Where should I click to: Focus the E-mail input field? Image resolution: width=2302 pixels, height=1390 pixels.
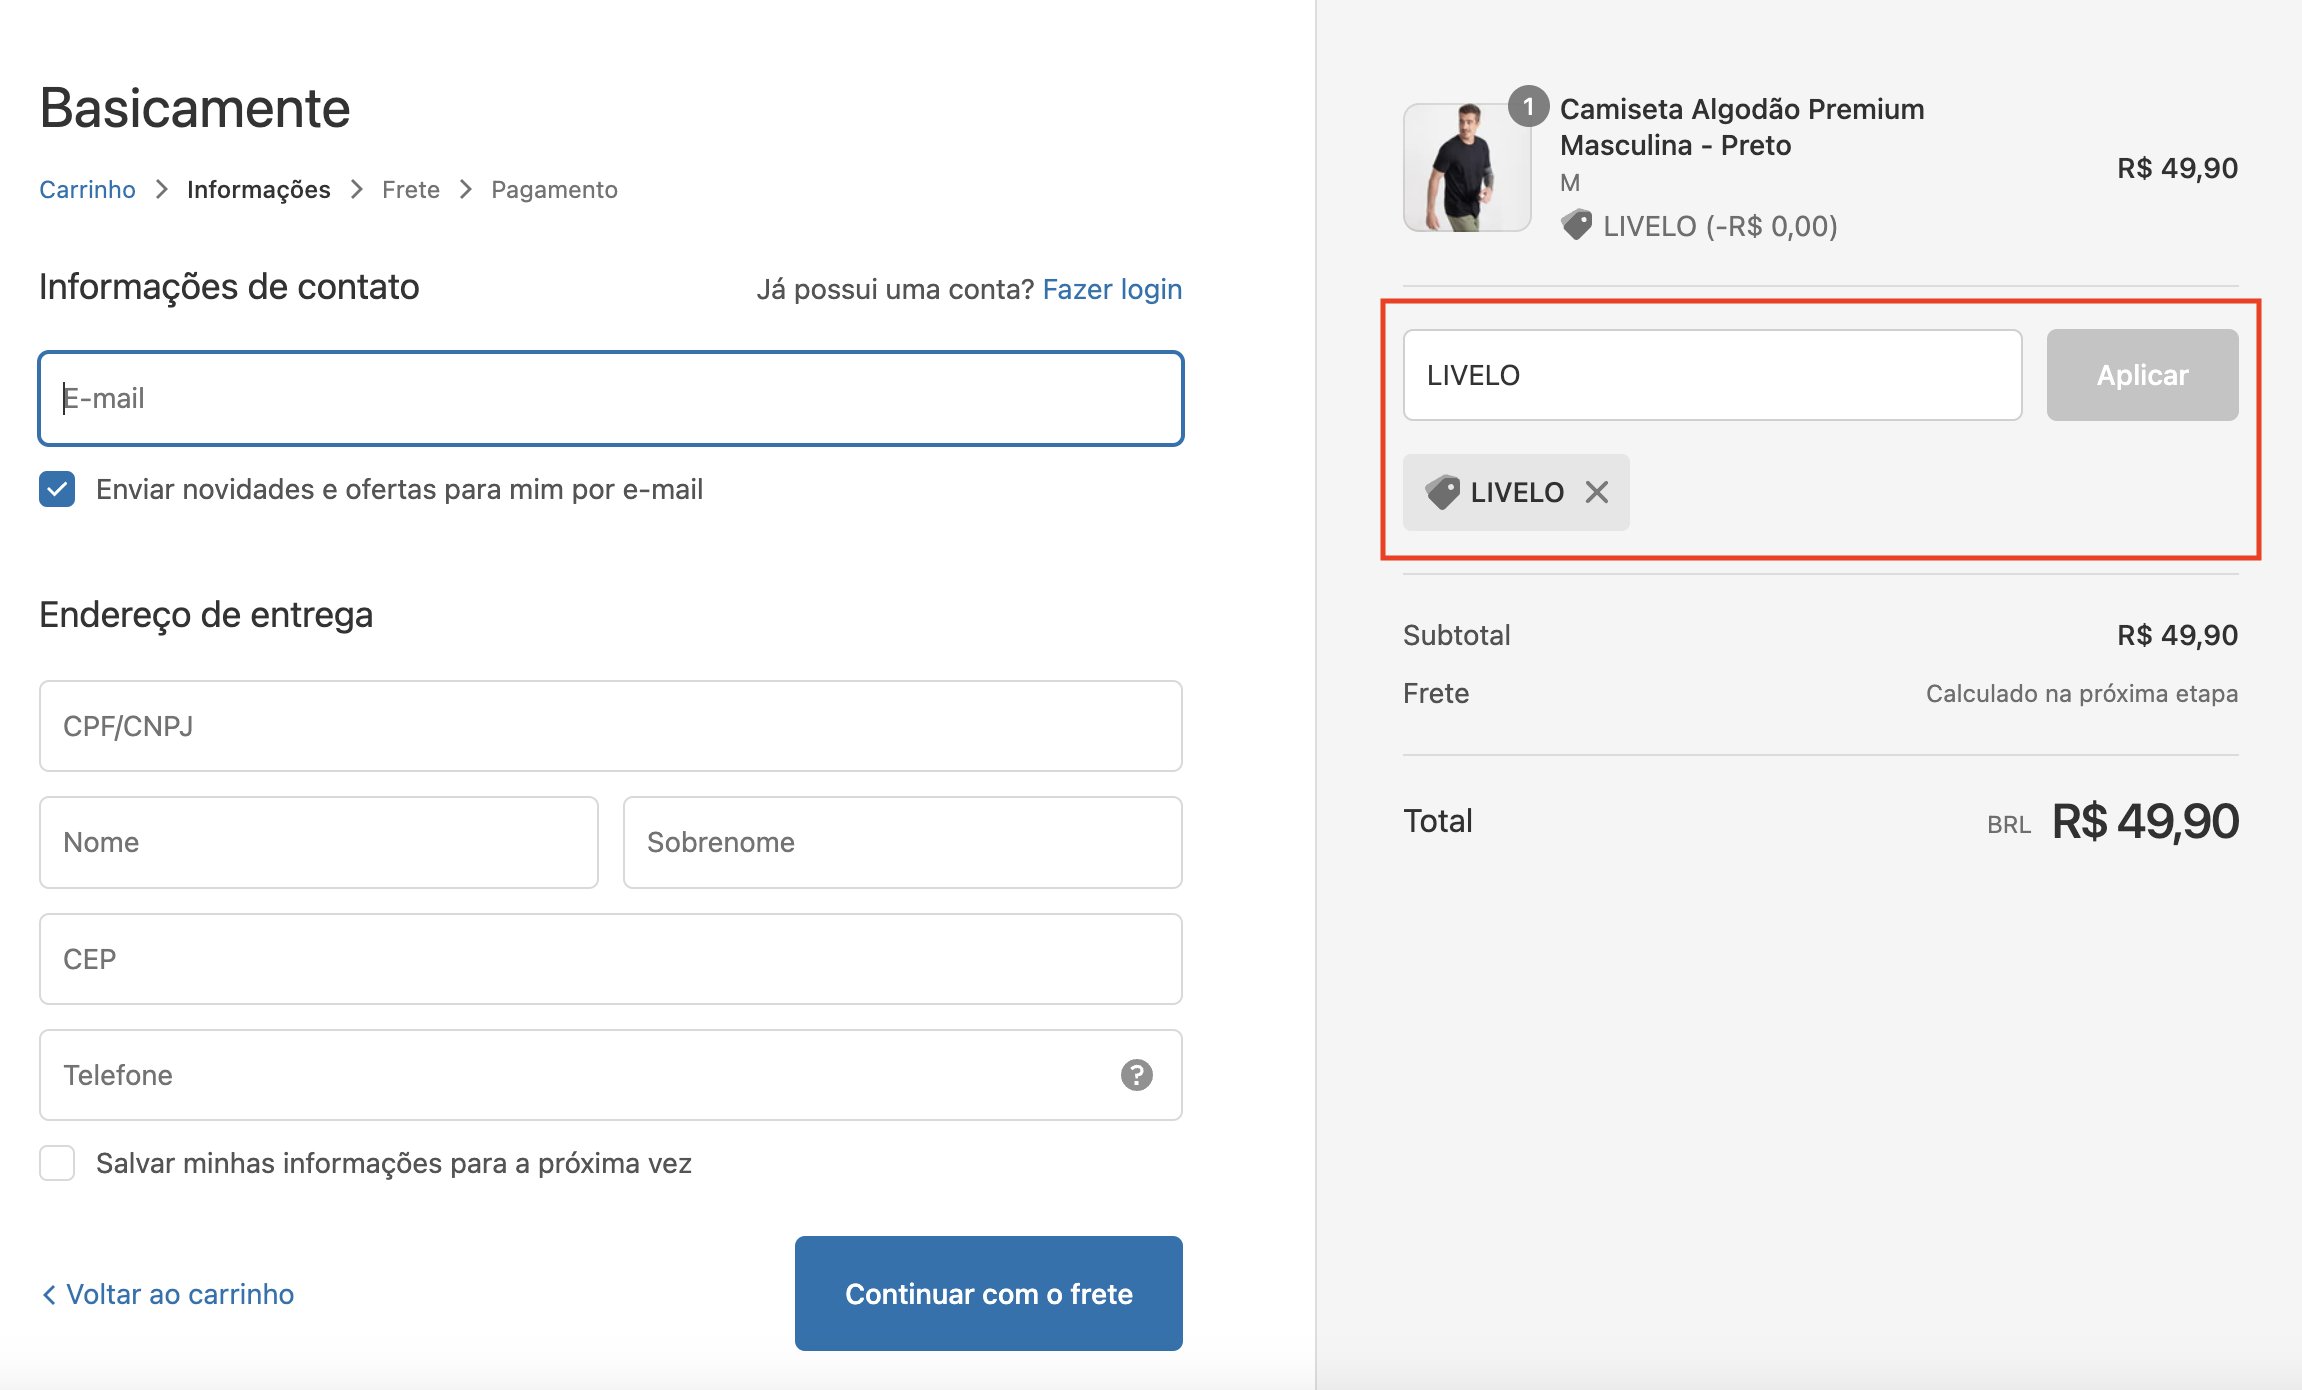click(x=611, y=398)
